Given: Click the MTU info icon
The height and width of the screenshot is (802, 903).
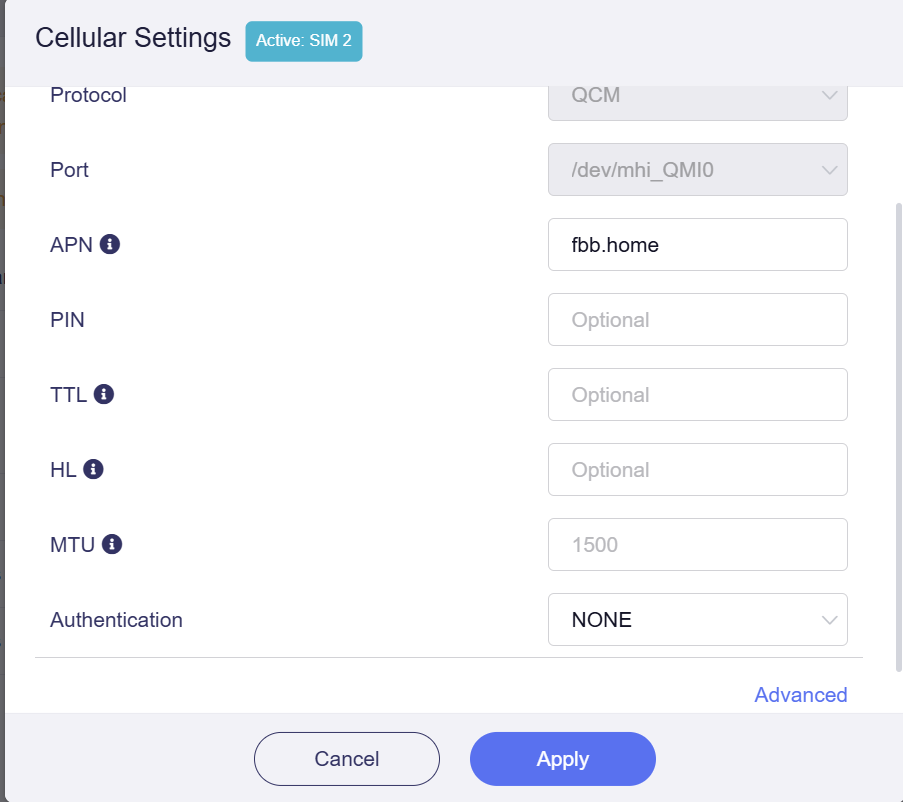Looking at the screenshot, I should tap(112, 544).
